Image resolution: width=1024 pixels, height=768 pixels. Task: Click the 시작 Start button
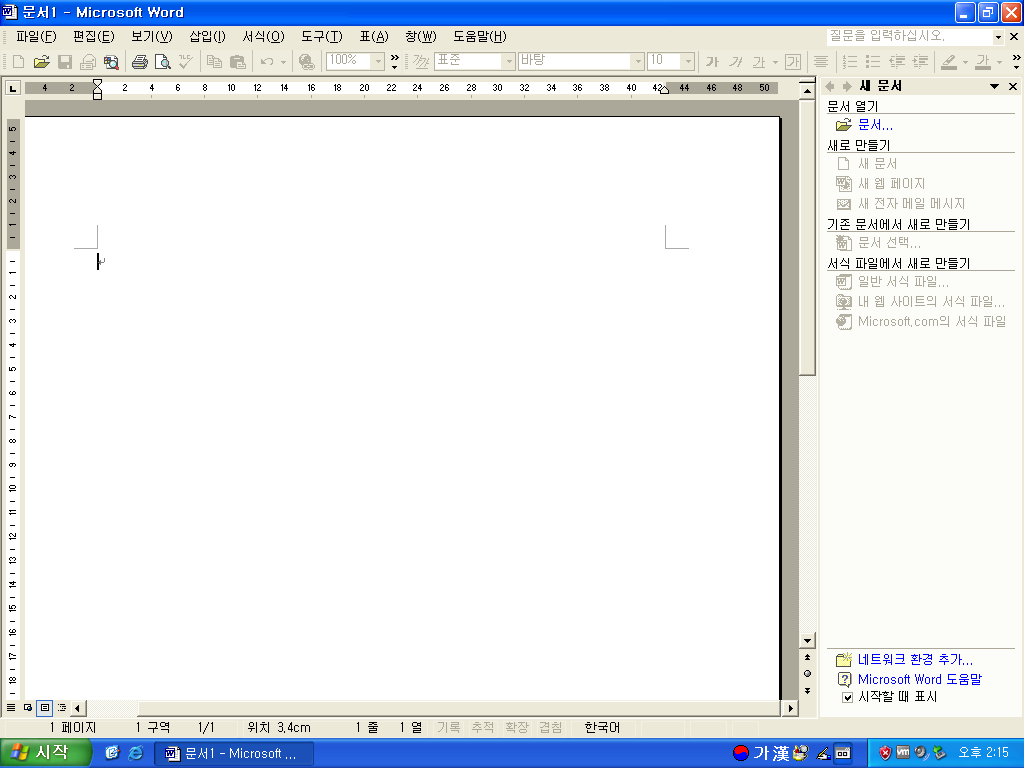[x=44, y=753]
